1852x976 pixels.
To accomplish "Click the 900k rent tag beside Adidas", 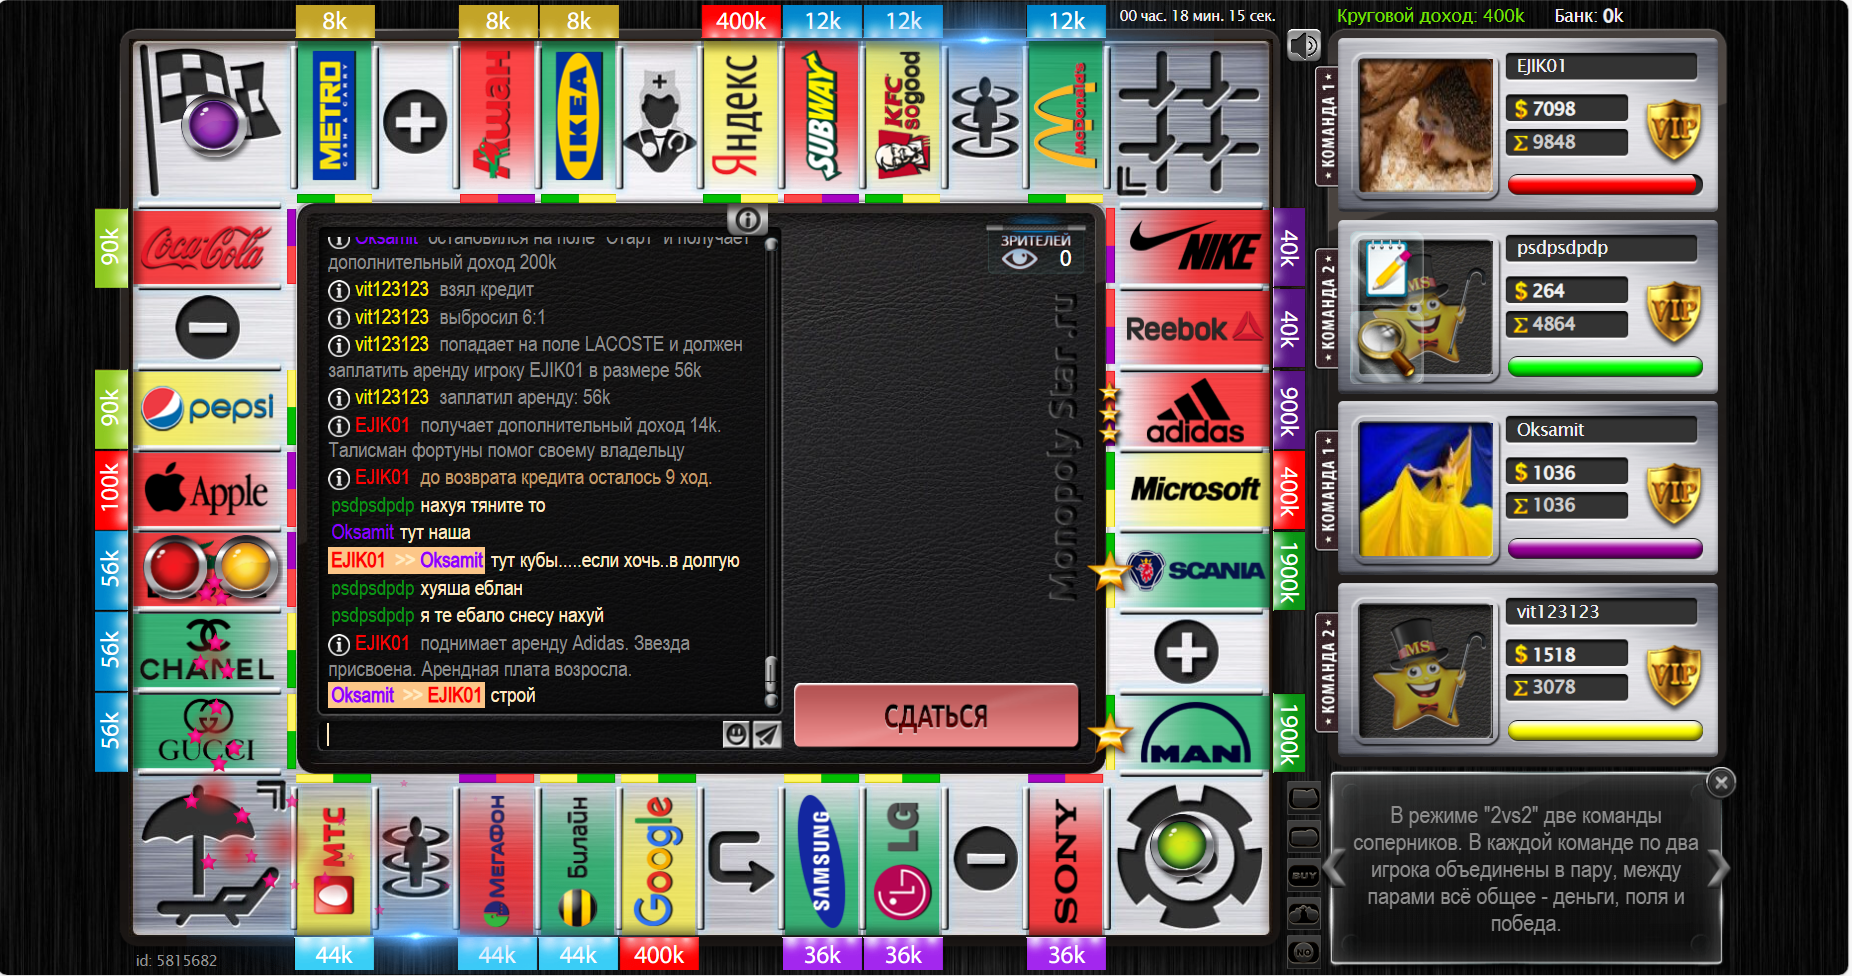I will click(x=1289, y=410).
